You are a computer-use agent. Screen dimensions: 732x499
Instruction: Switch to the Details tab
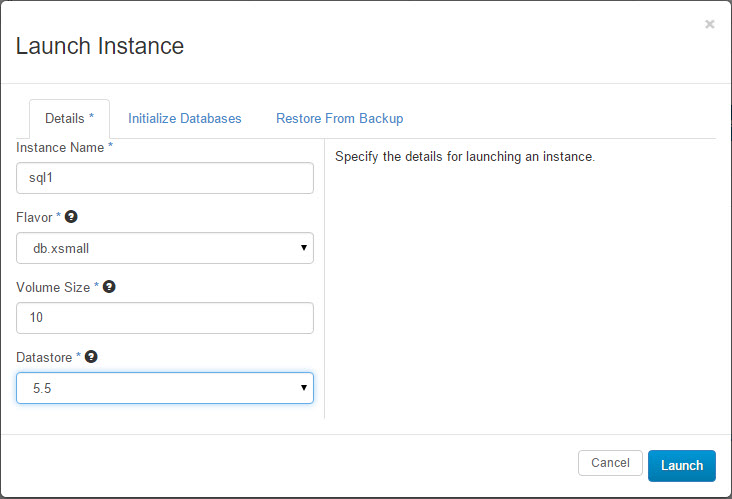[69, 118]
